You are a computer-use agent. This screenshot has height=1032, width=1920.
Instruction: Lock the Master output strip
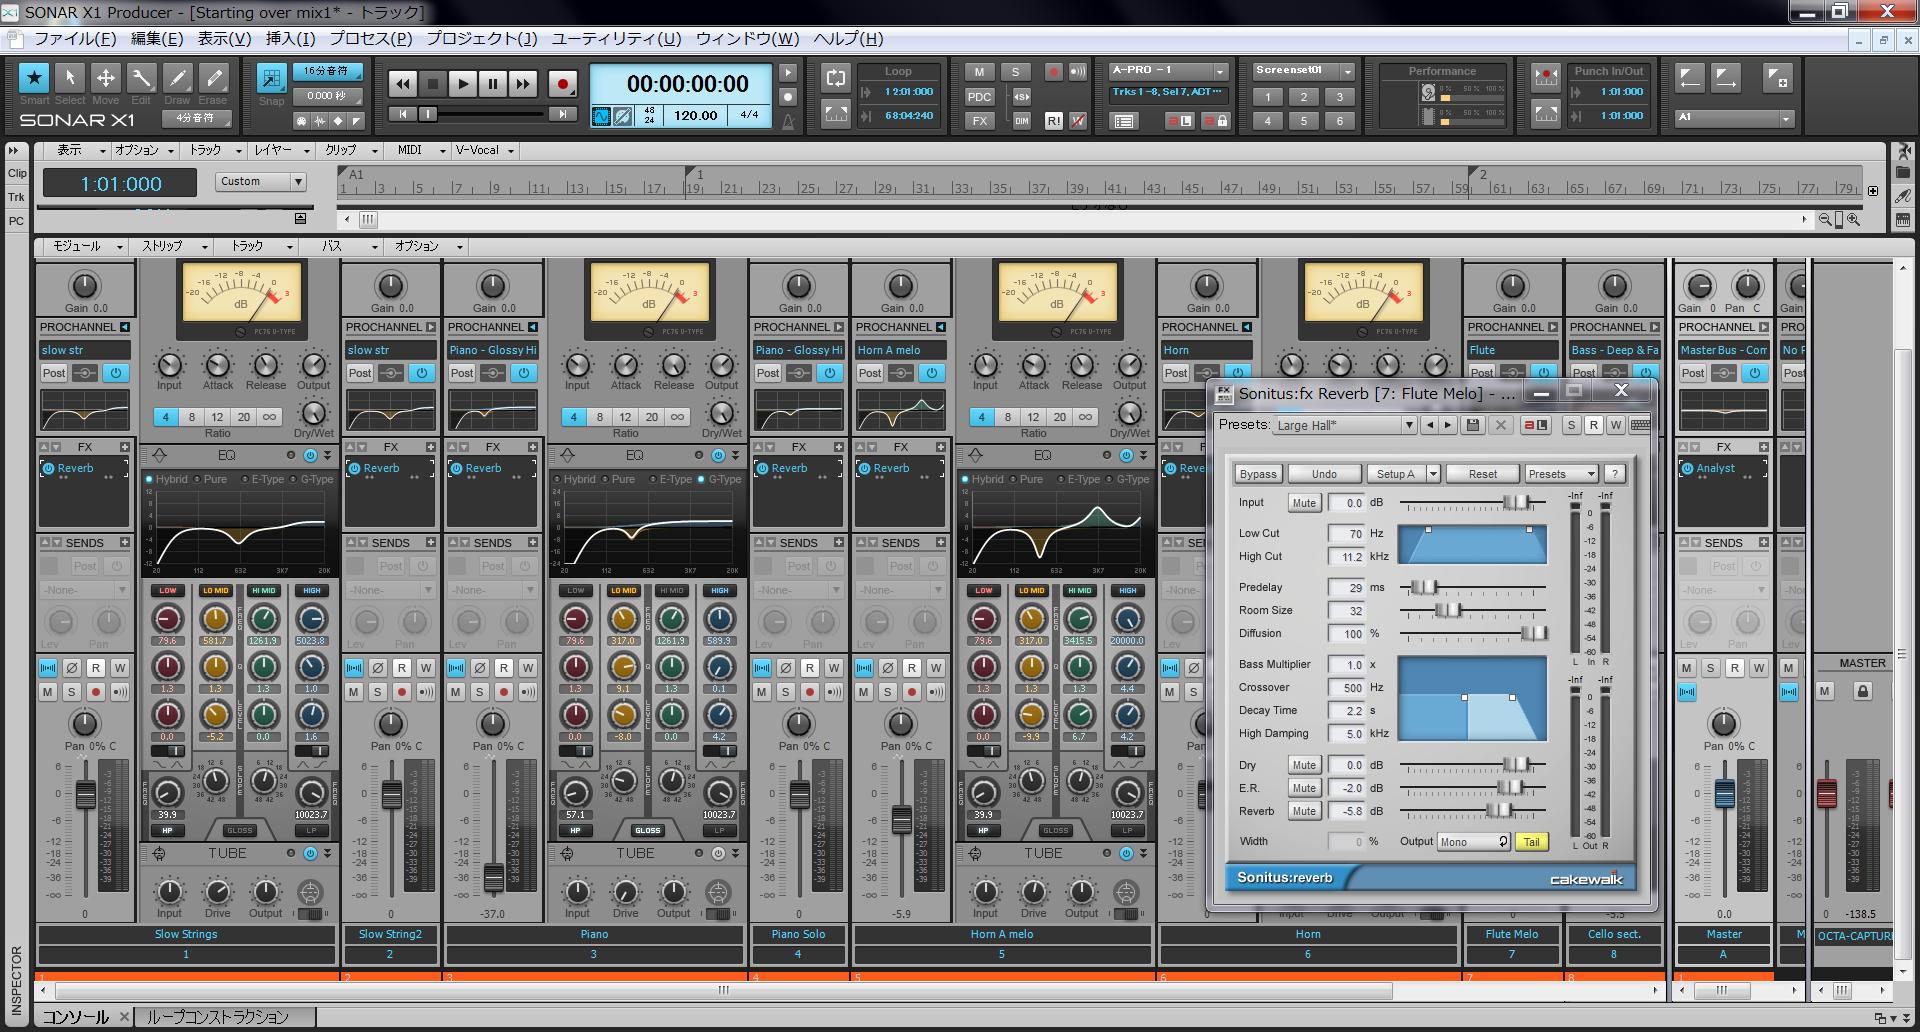[x=1862, y=691]
